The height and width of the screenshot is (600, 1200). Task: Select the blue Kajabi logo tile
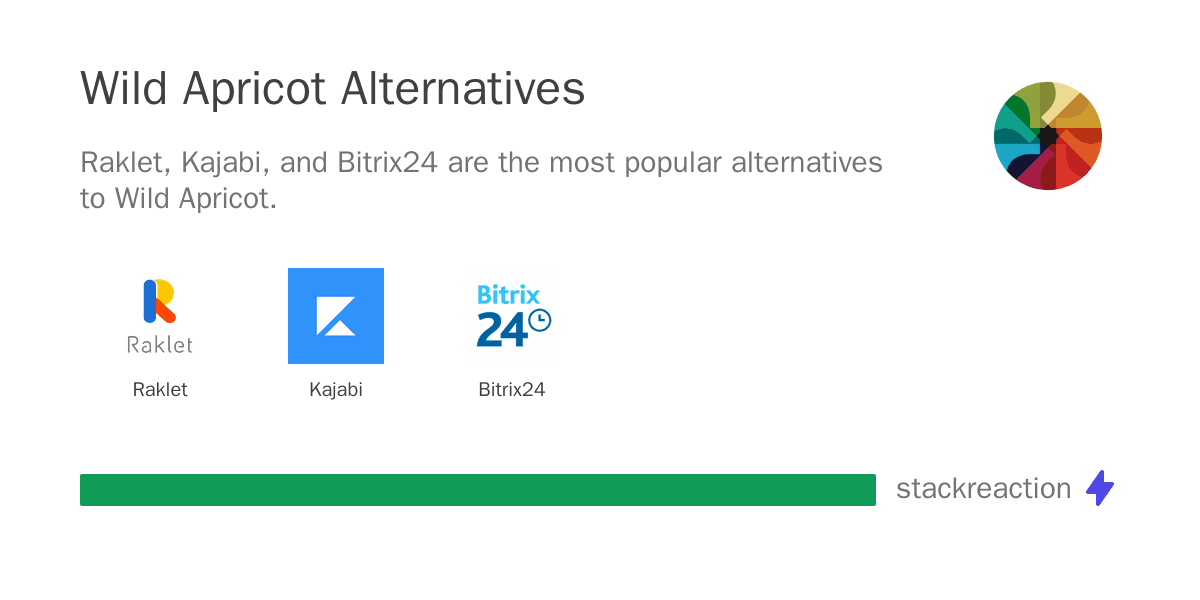[x=336, y=316]
